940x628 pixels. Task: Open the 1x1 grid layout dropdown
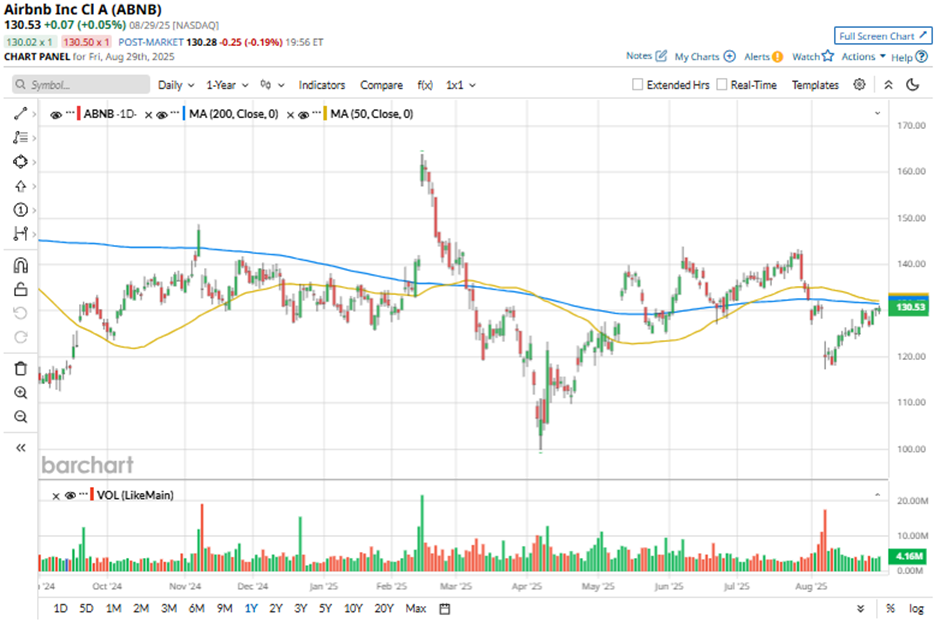click(x=460, y=85)
